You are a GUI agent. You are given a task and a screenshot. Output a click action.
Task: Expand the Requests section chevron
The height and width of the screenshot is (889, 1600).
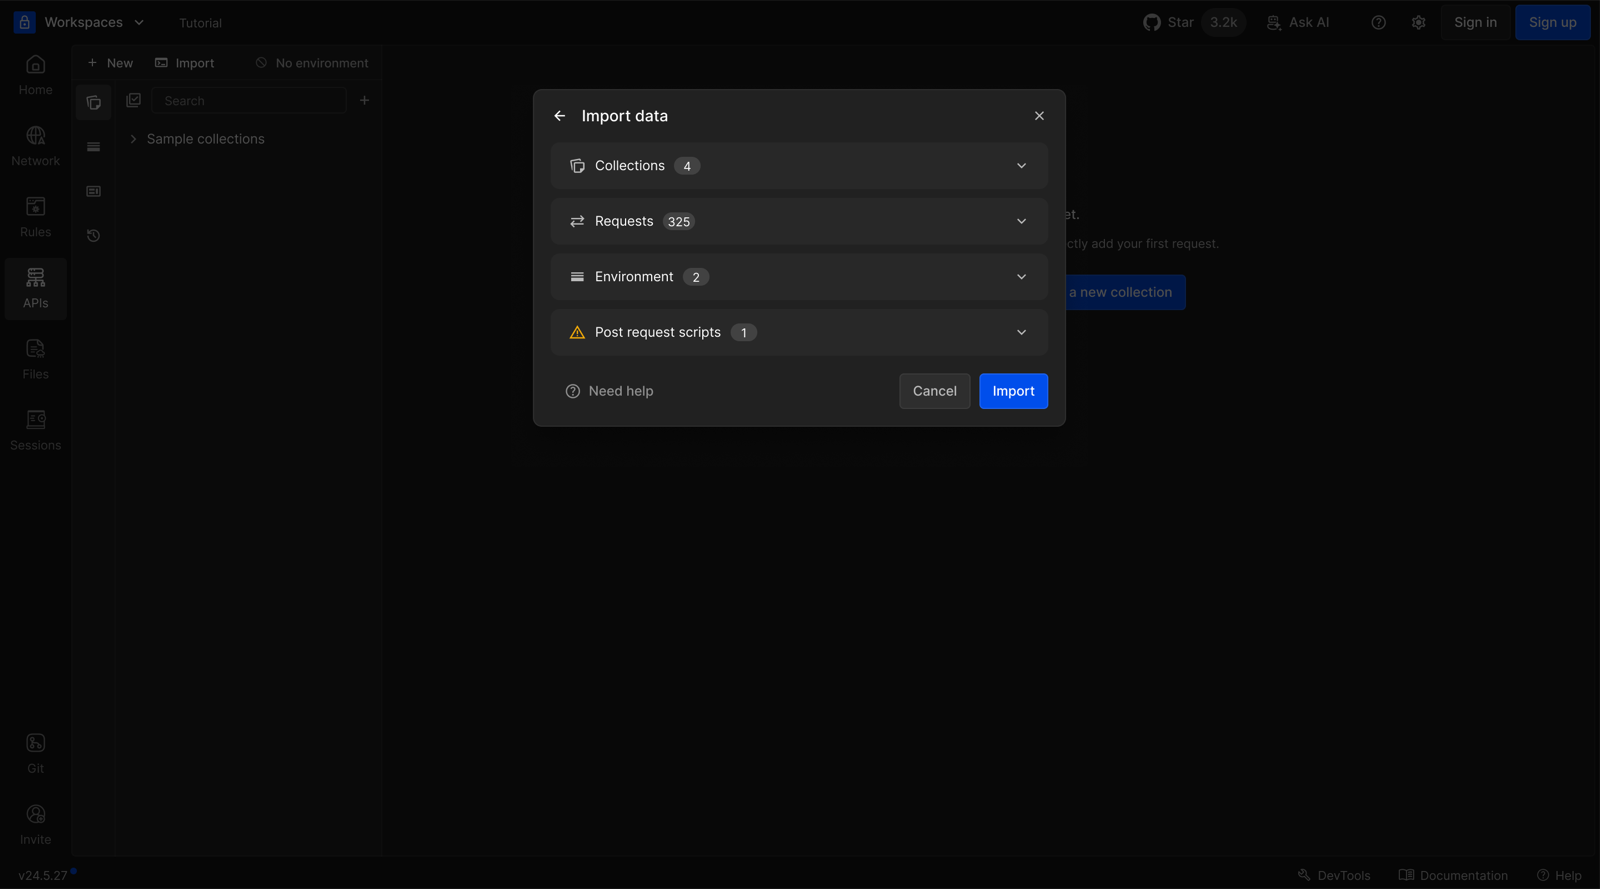[1021, 221]
